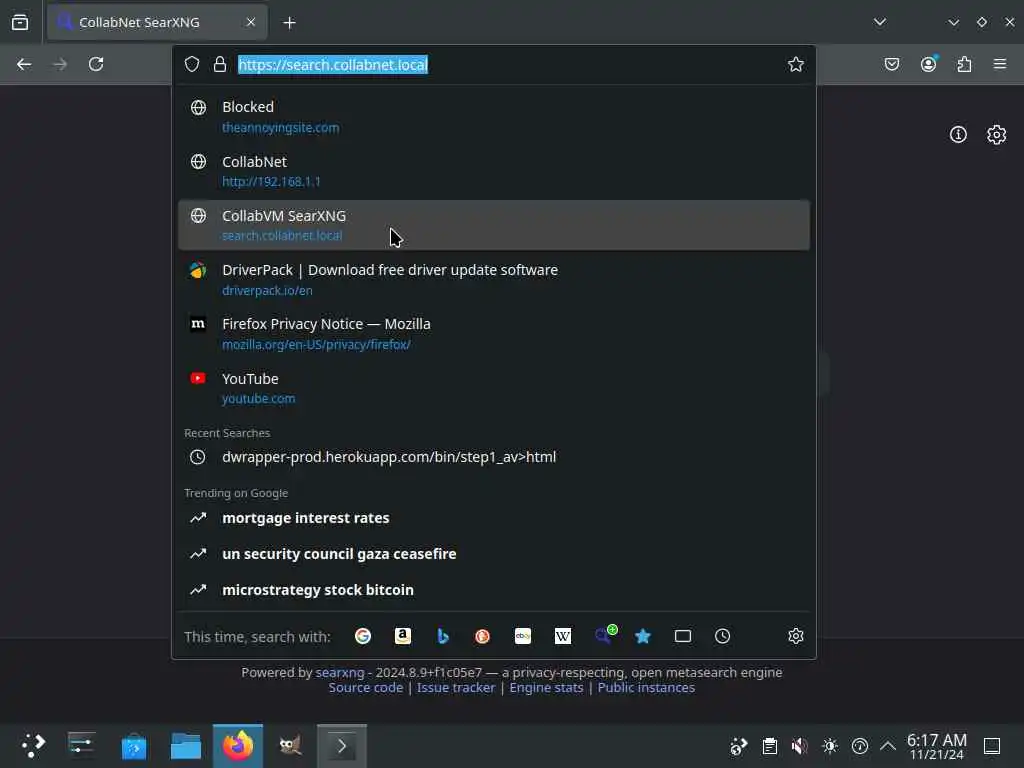Select the Firefox Privacy Notice suggestion
This screenshot has height=768, width=1024.
(x=494, y=334)
